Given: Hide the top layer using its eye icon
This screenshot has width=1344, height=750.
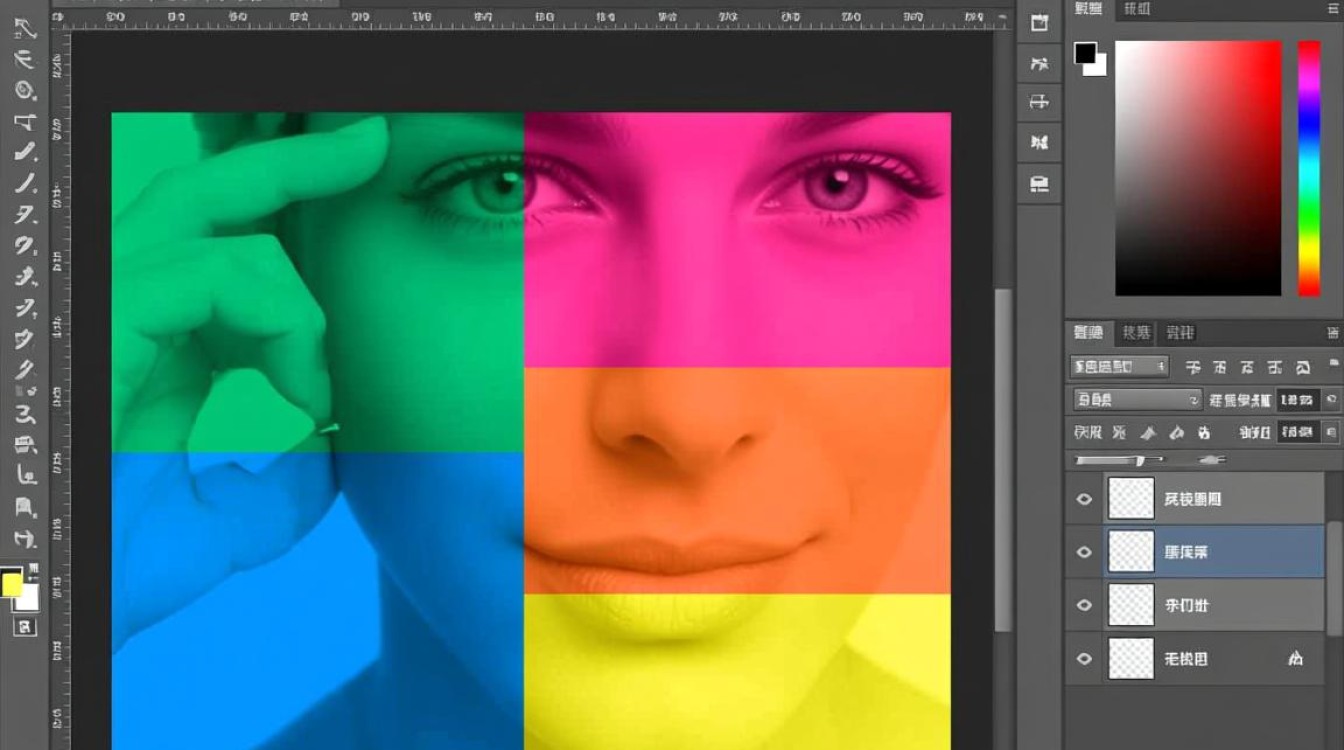Looking at the screenshot, I should [1084, 499].
